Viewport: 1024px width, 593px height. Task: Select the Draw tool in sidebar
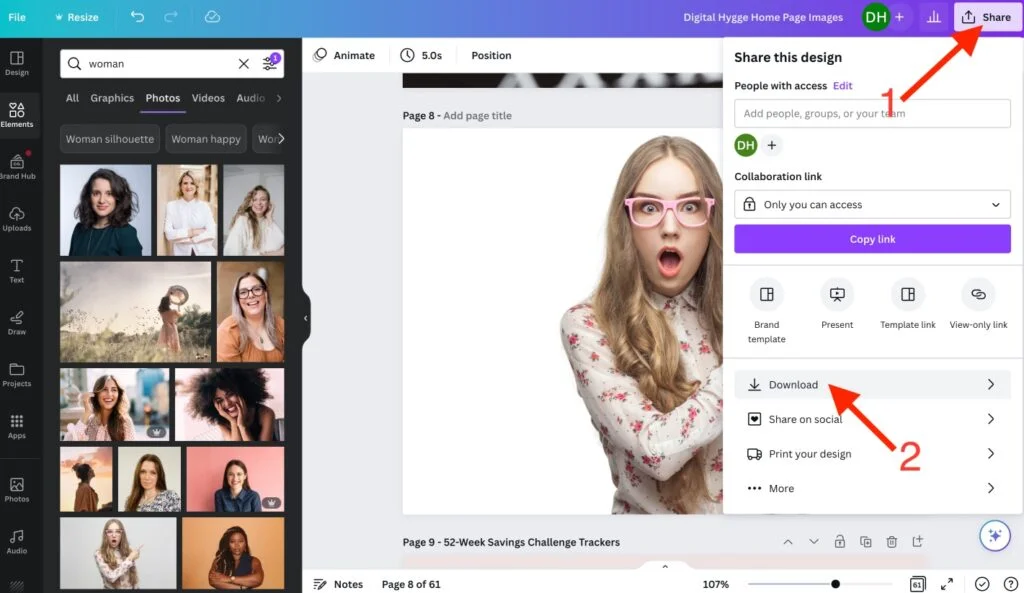pos(17,322)
